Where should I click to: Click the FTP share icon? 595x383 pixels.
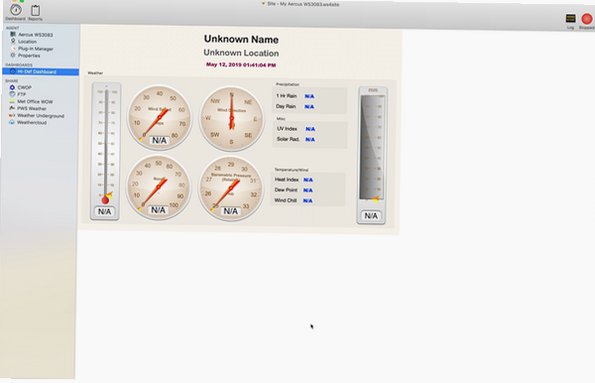click(x=12, y=94)
